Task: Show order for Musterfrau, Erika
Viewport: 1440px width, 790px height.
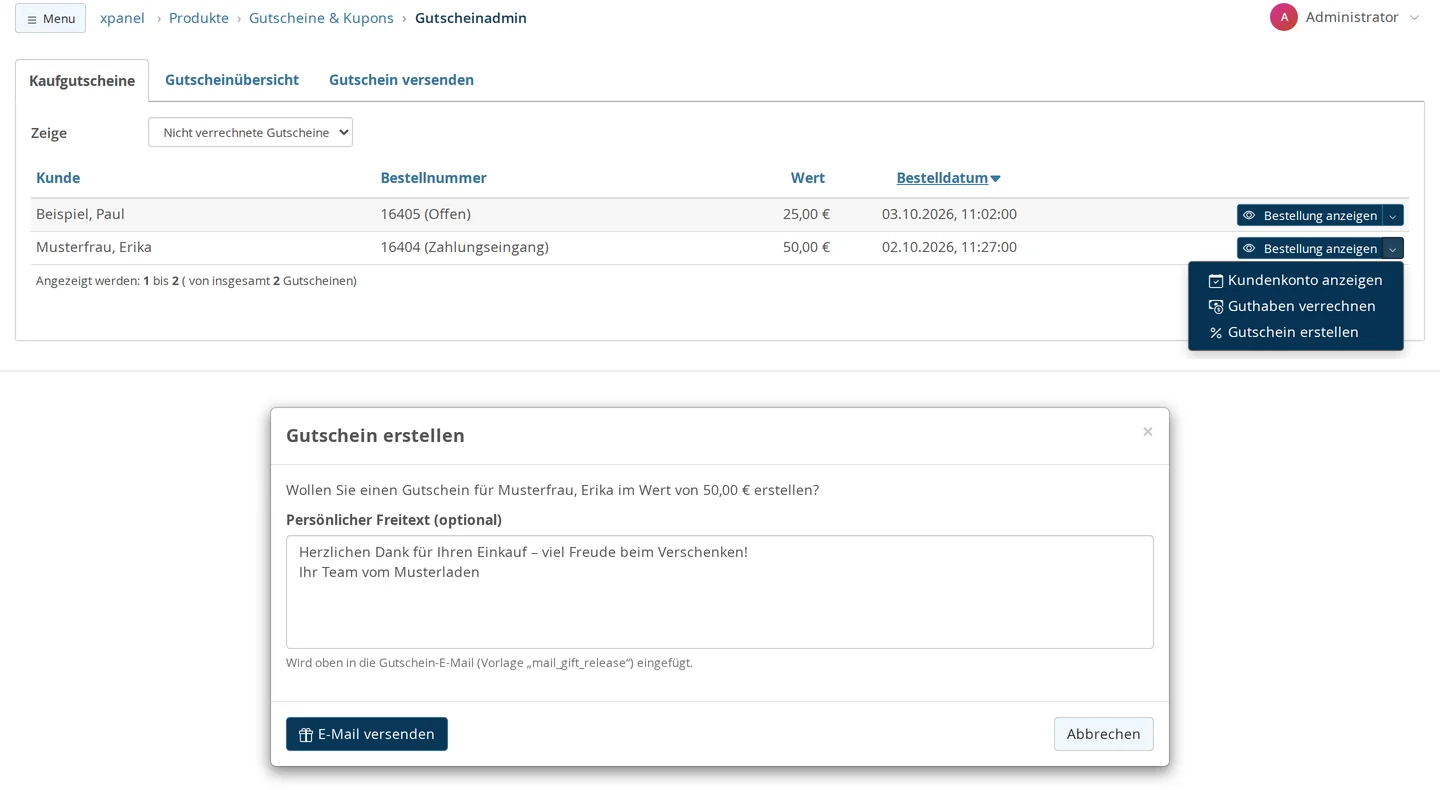Action: pyautogui.click(x=1310, y=248)
